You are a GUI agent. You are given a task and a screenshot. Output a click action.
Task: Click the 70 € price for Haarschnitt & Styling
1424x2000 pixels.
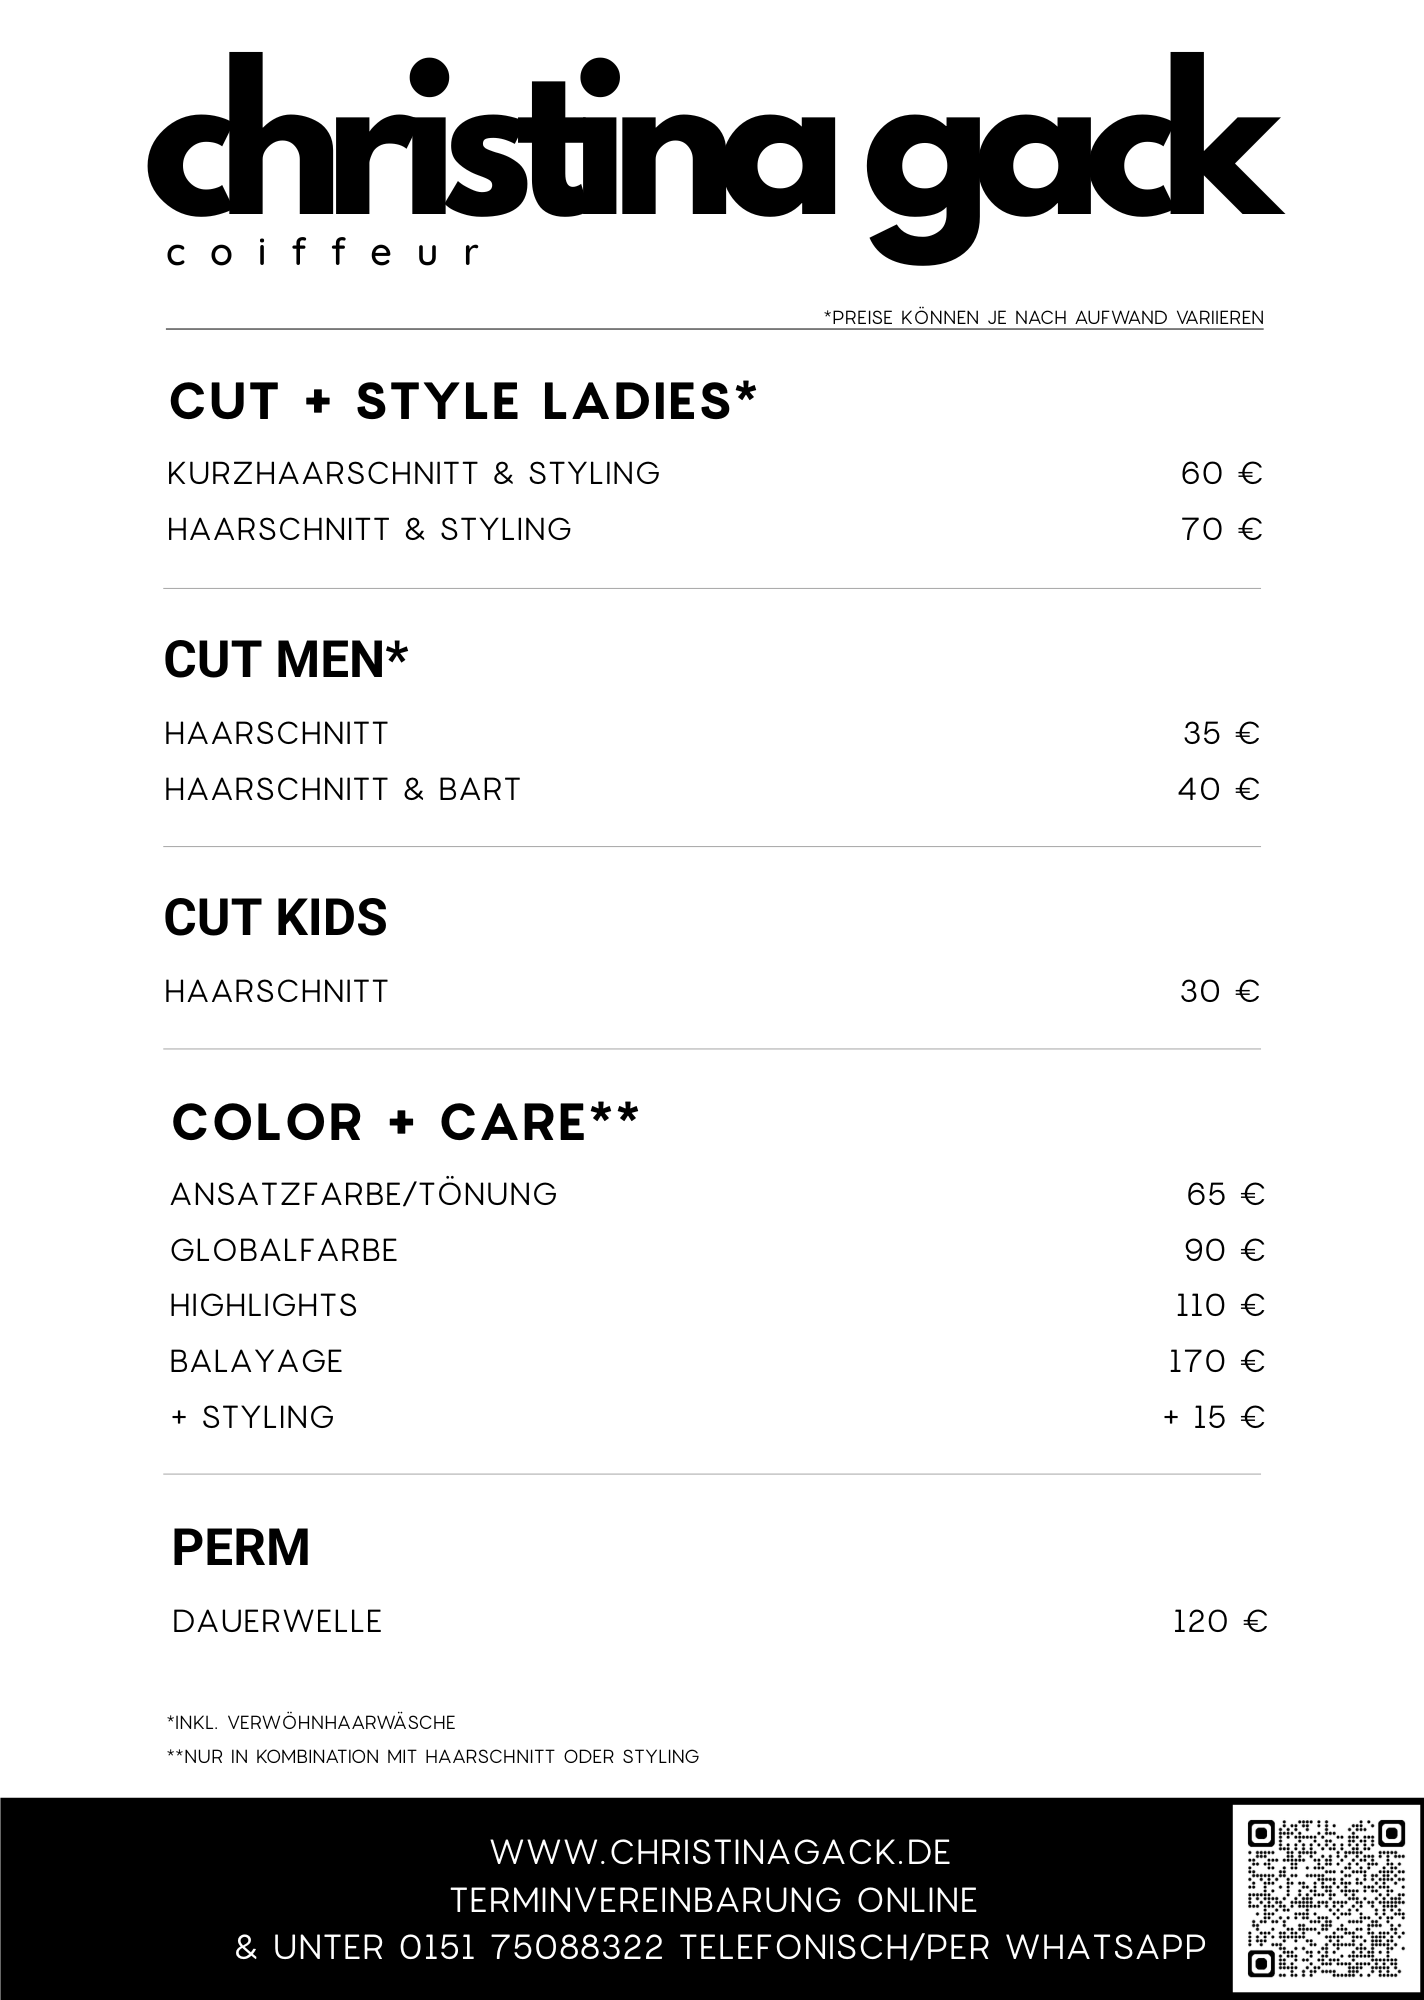tap(1221, 529)
